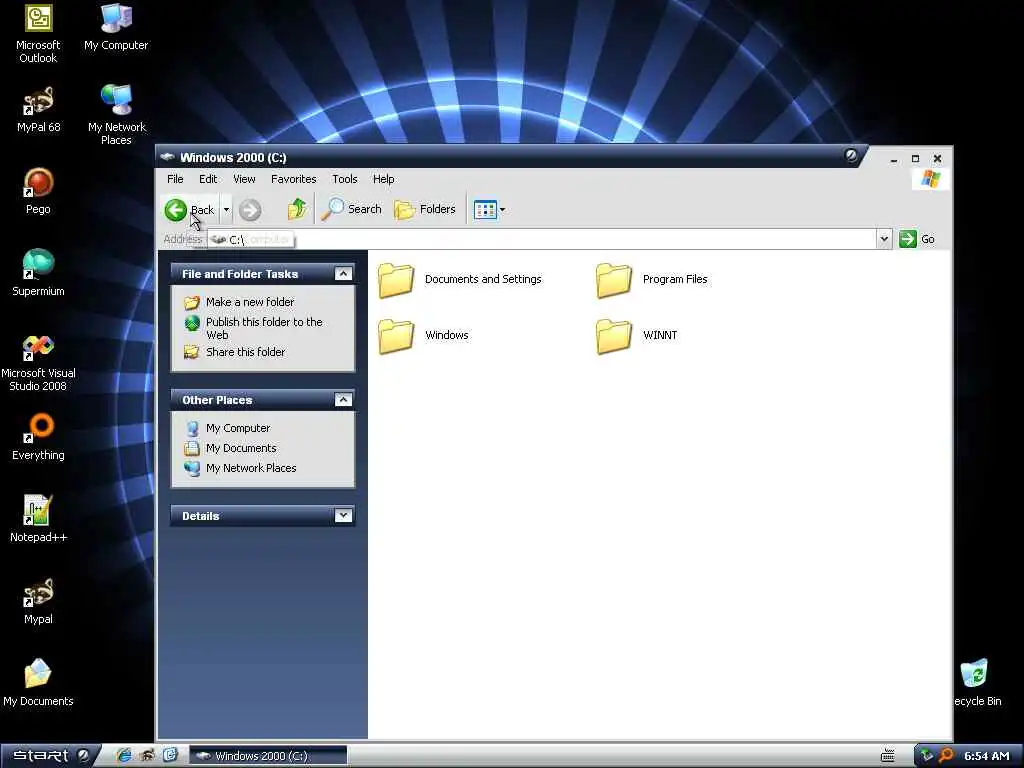Select the Notepad++ desktop shortcut
This screenshot has height=768, width=1024.
click(38, 520)
